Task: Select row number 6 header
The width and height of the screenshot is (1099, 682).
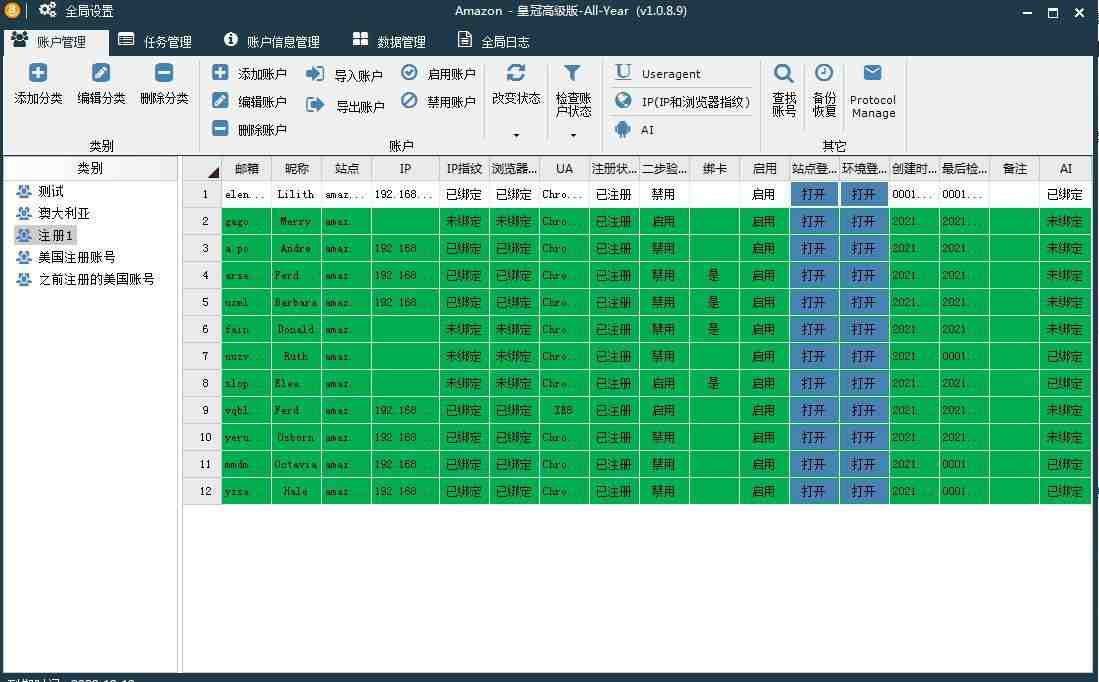Action: [x=203, y=329]
